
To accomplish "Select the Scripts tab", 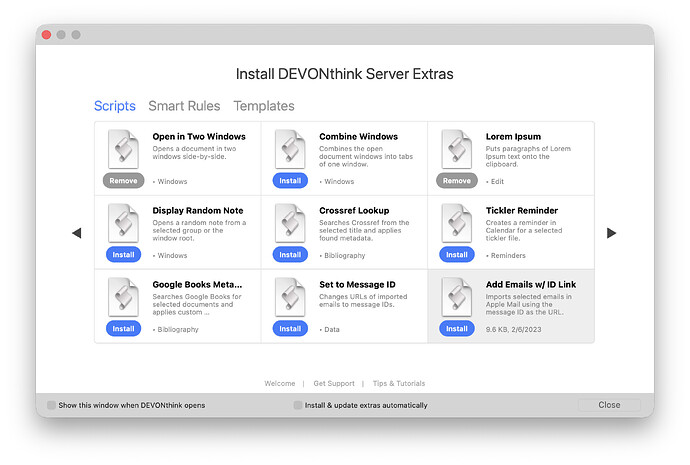I will (115, 106).
